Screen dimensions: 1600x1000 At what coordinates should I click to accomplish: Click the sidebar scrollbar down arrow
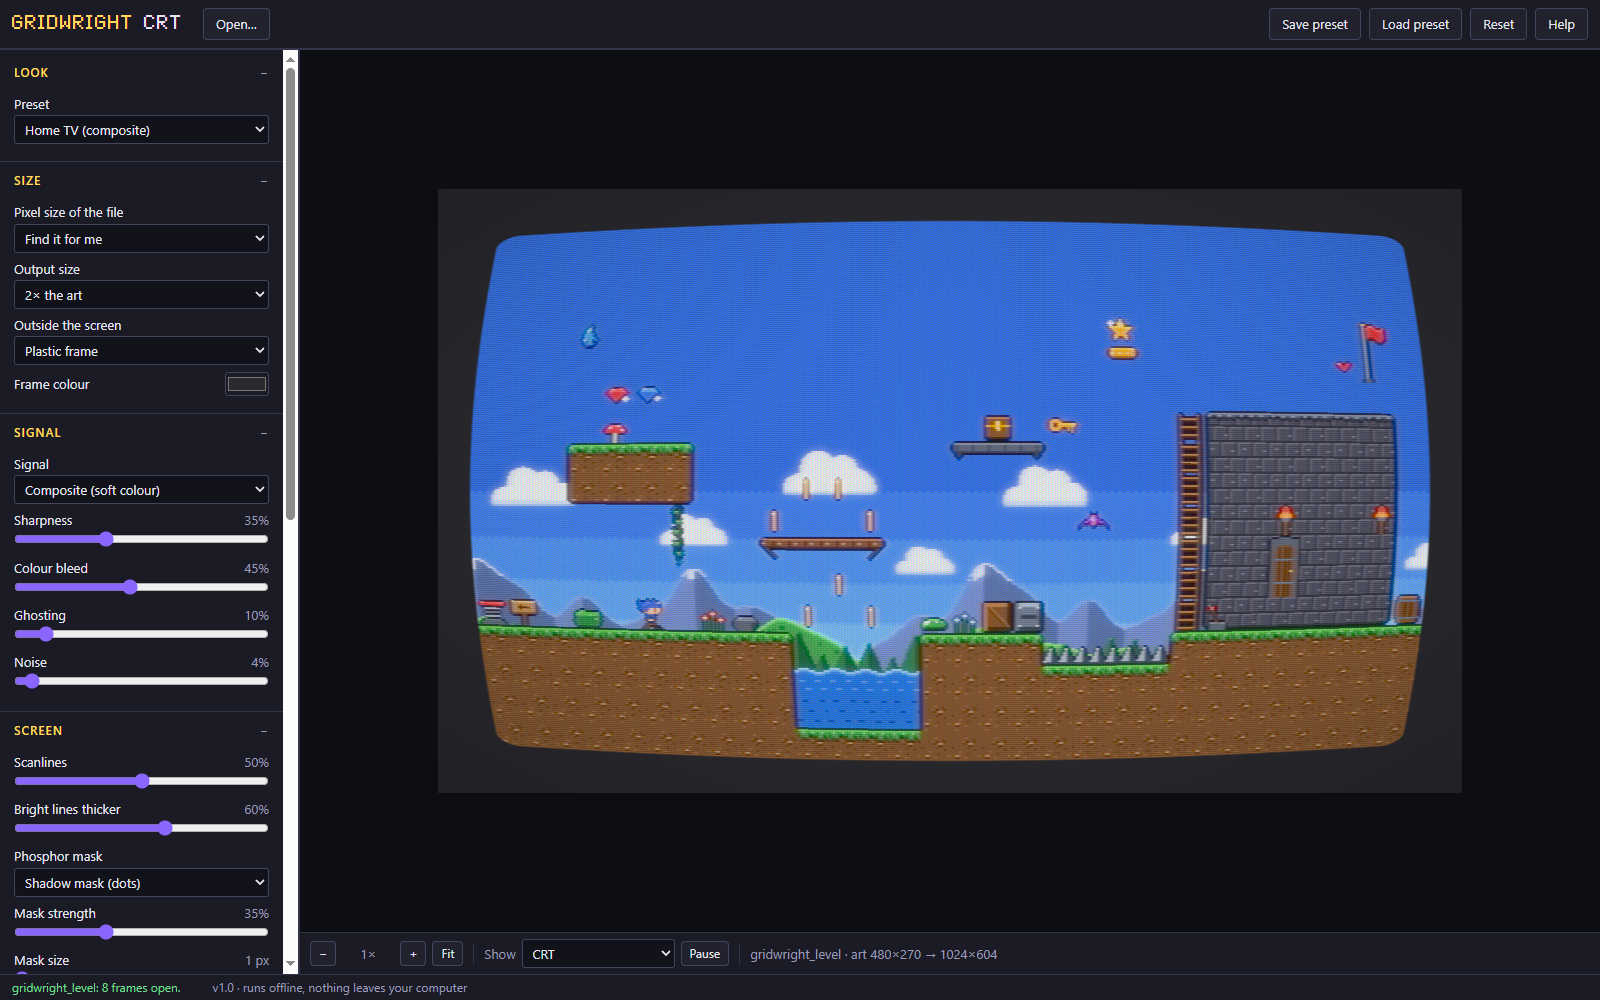pos(290,964)
